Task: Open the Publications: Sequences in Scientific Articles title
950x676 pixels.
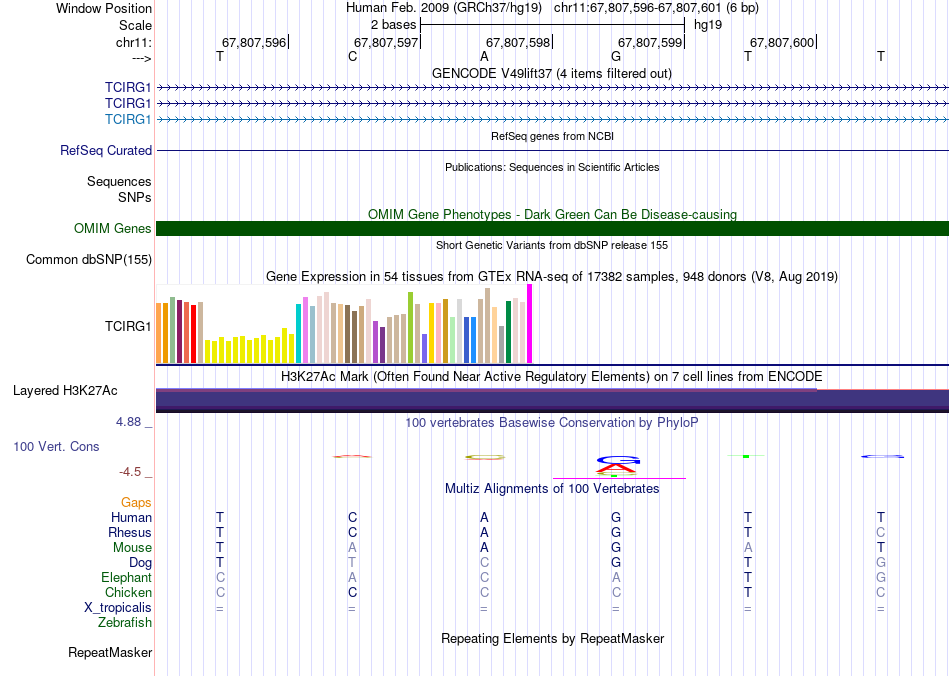Action: point(552,167)
